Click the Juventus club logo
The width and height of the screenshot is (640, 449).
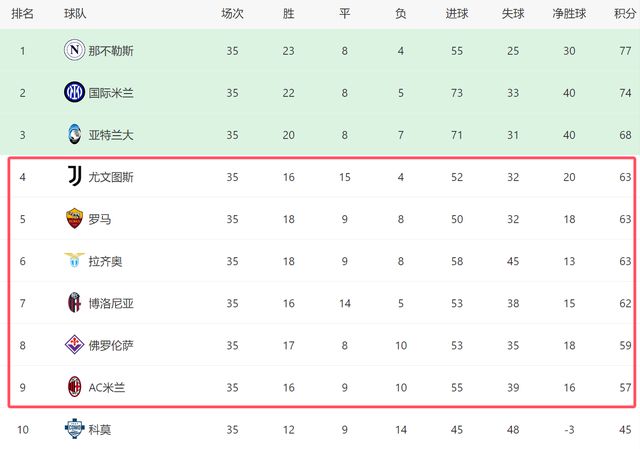pyautogui.click(x=74, y=177)
